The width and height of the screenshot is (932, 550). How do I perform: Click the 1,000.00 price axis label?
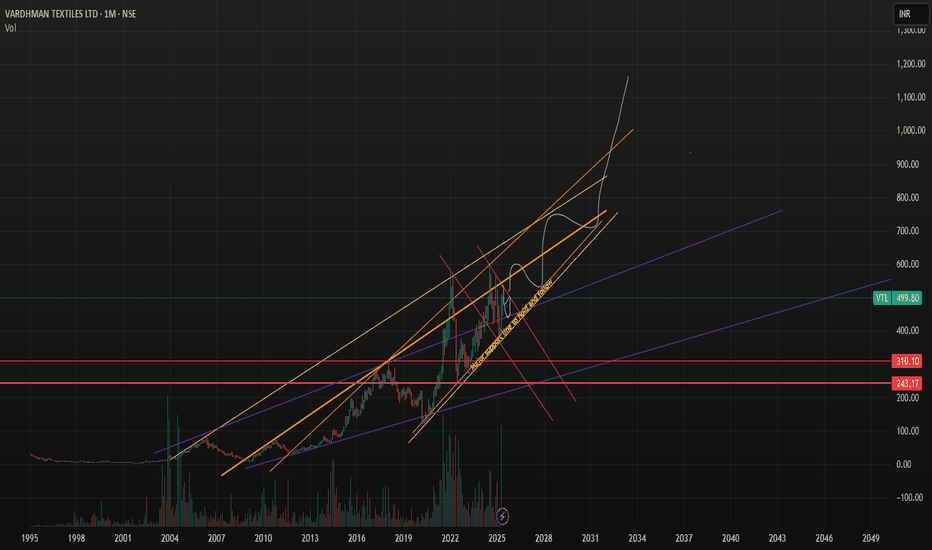coord(911,130)
